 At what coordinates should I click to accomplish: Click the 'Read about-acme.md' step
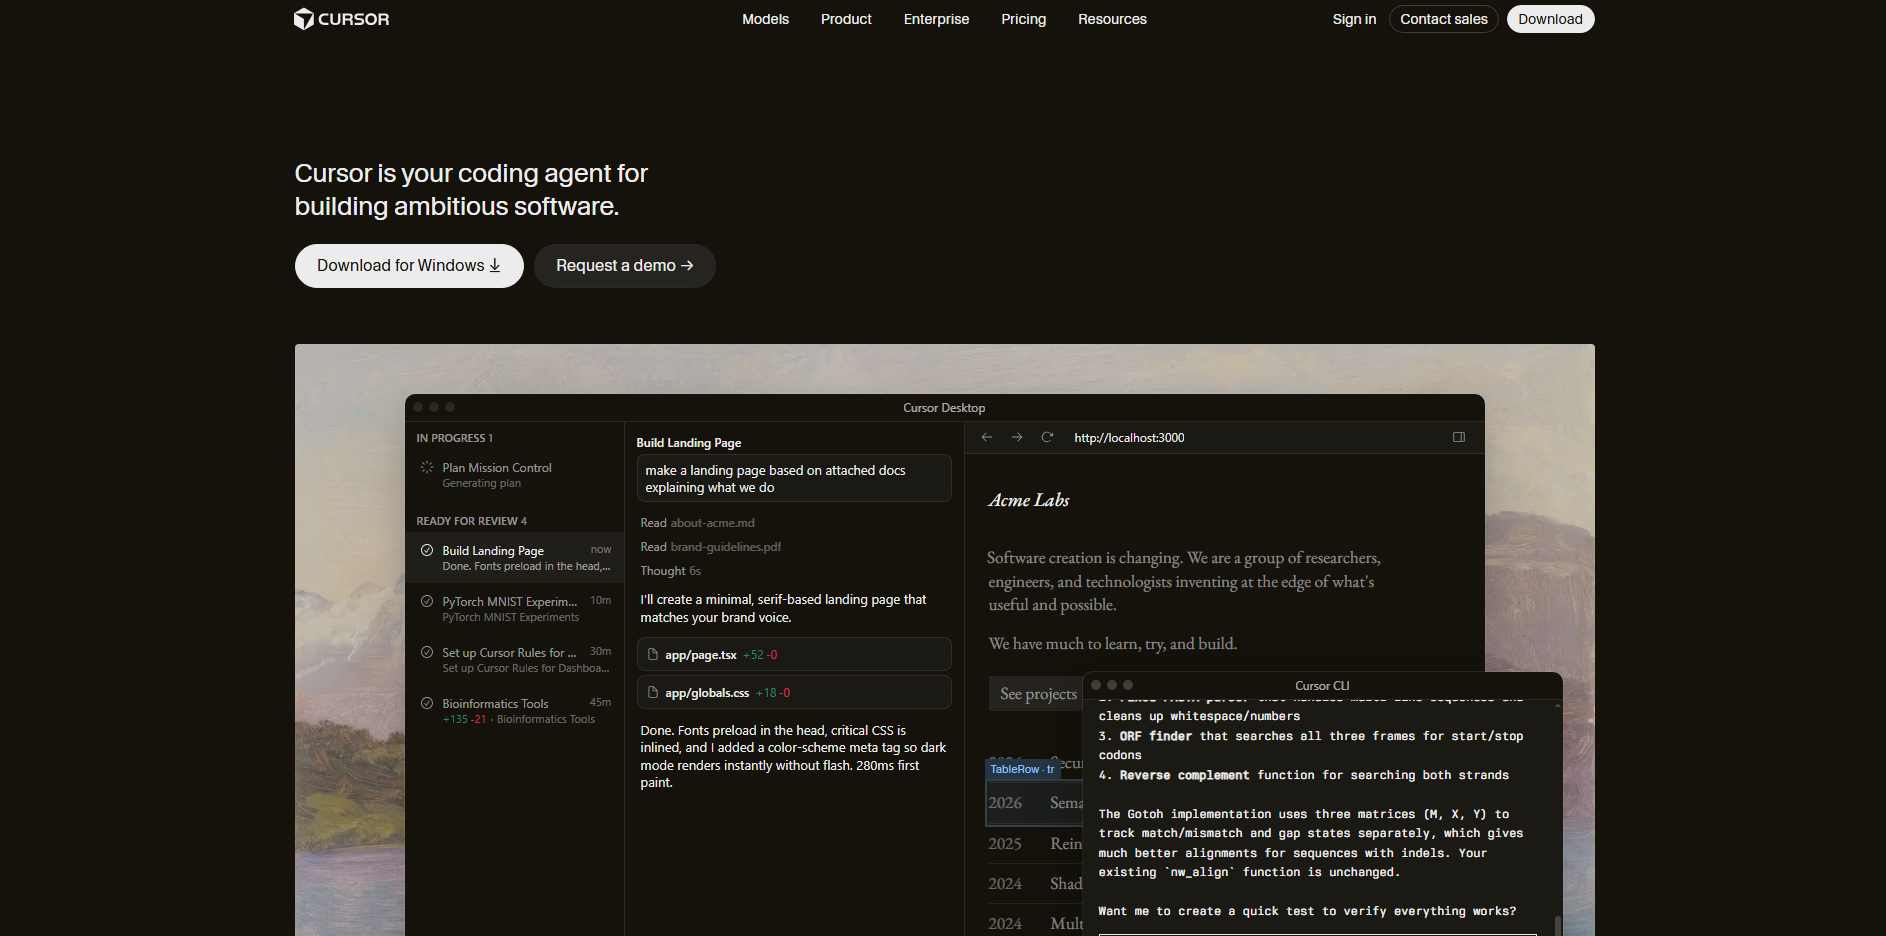click(698, 523)
